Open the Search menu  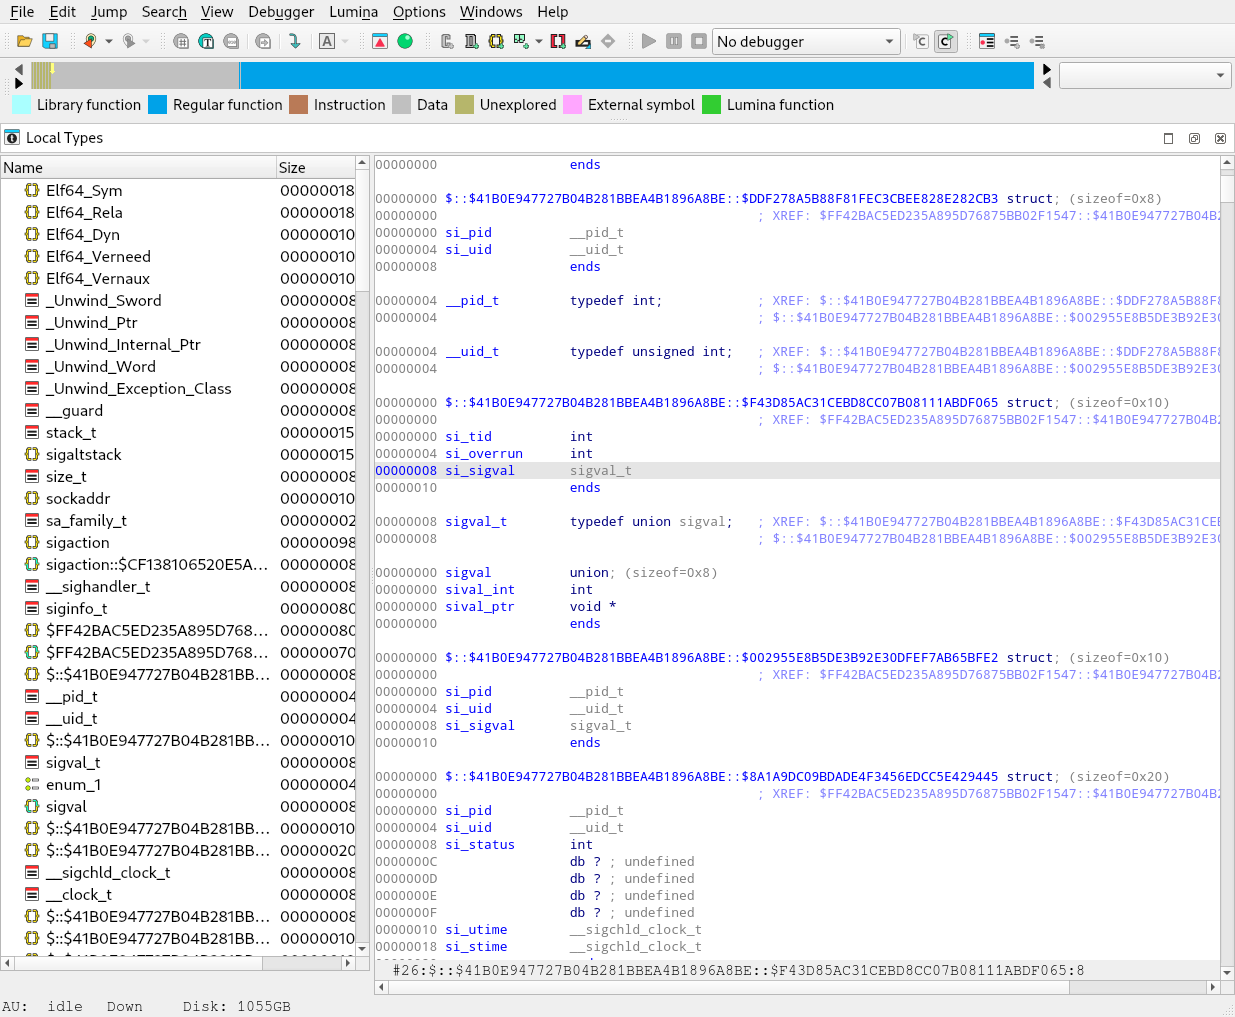164,12
